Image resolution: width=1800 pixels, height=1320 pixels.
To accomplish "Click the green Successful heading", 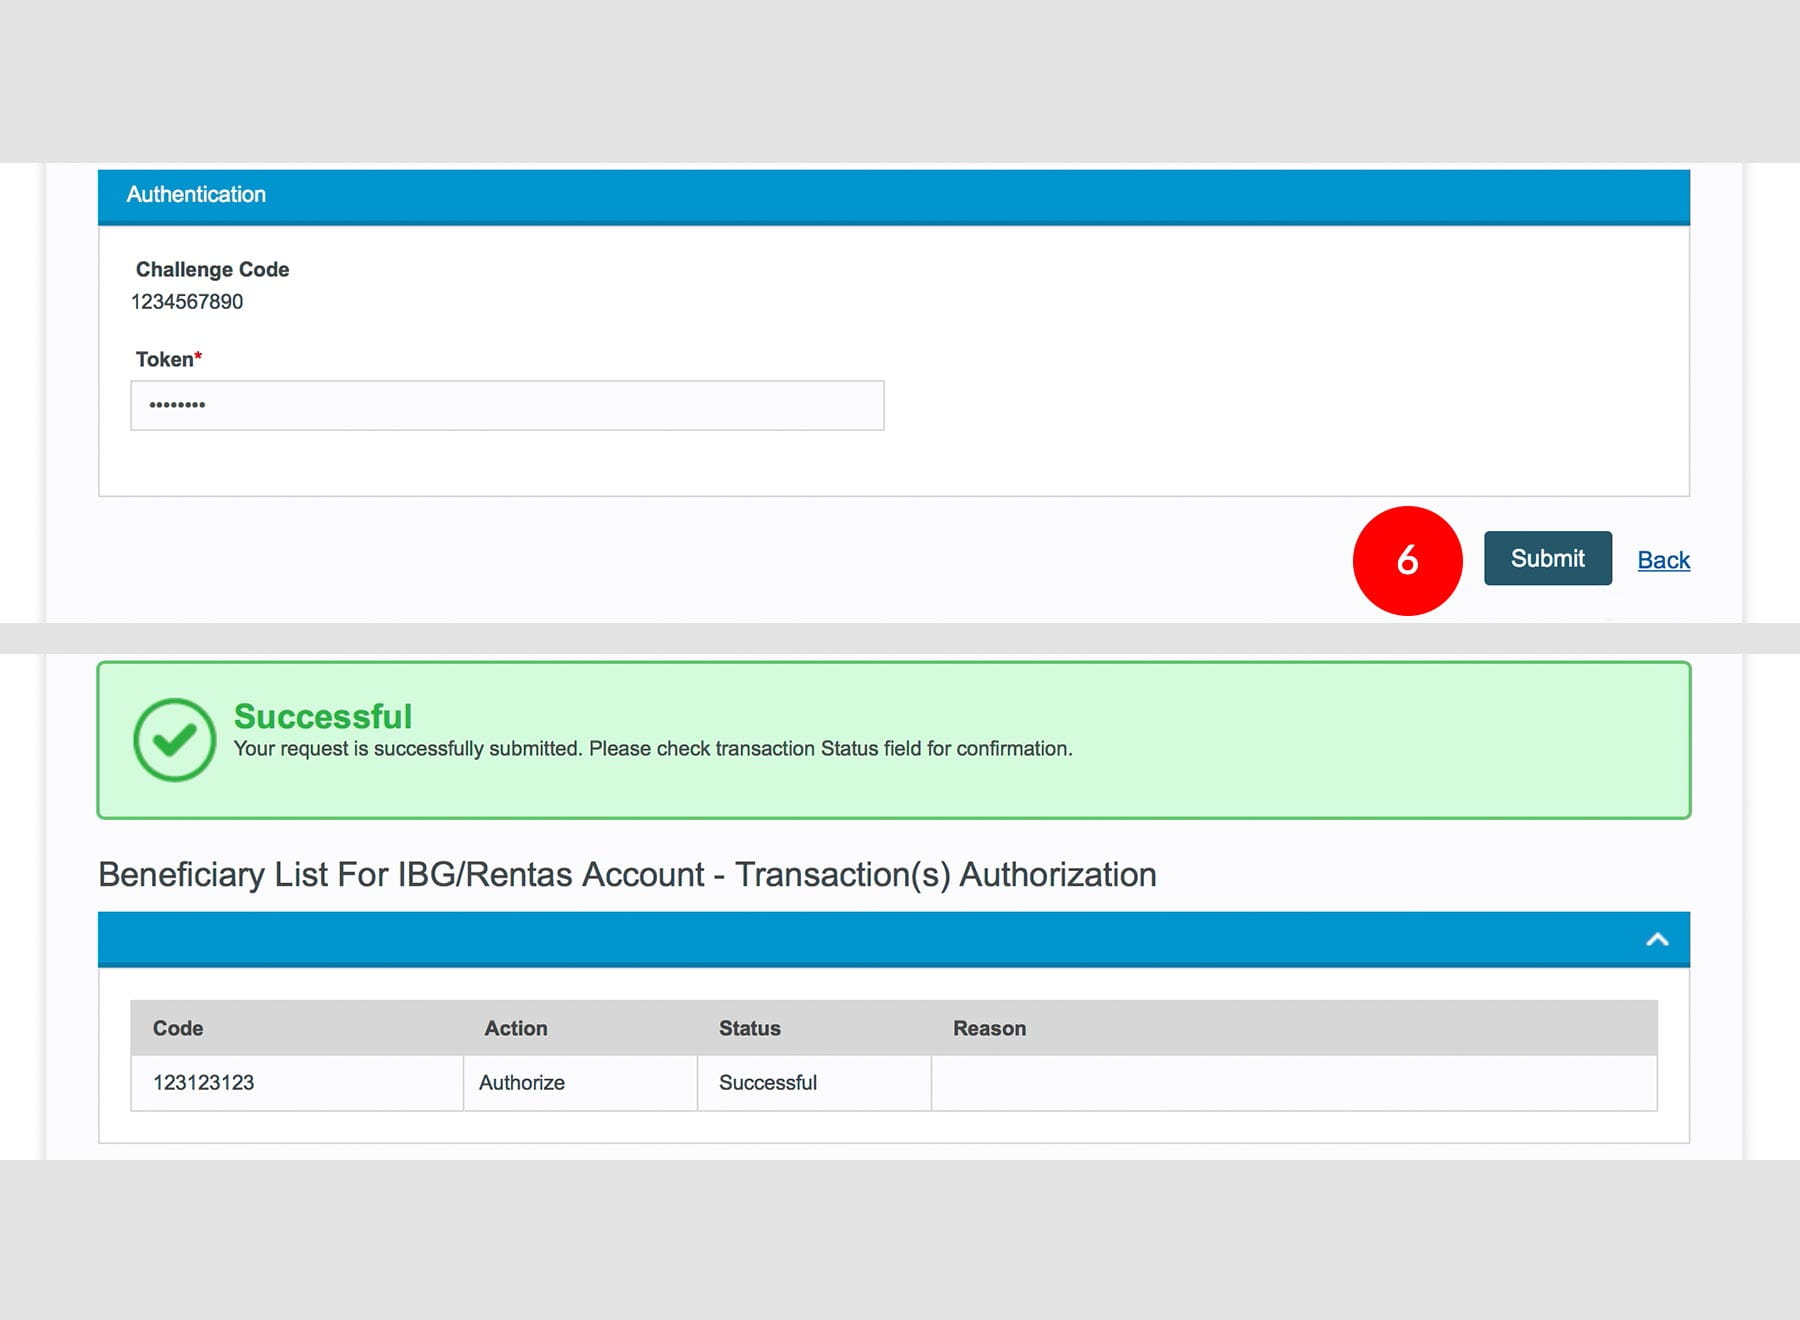I will tap(323, 716).
